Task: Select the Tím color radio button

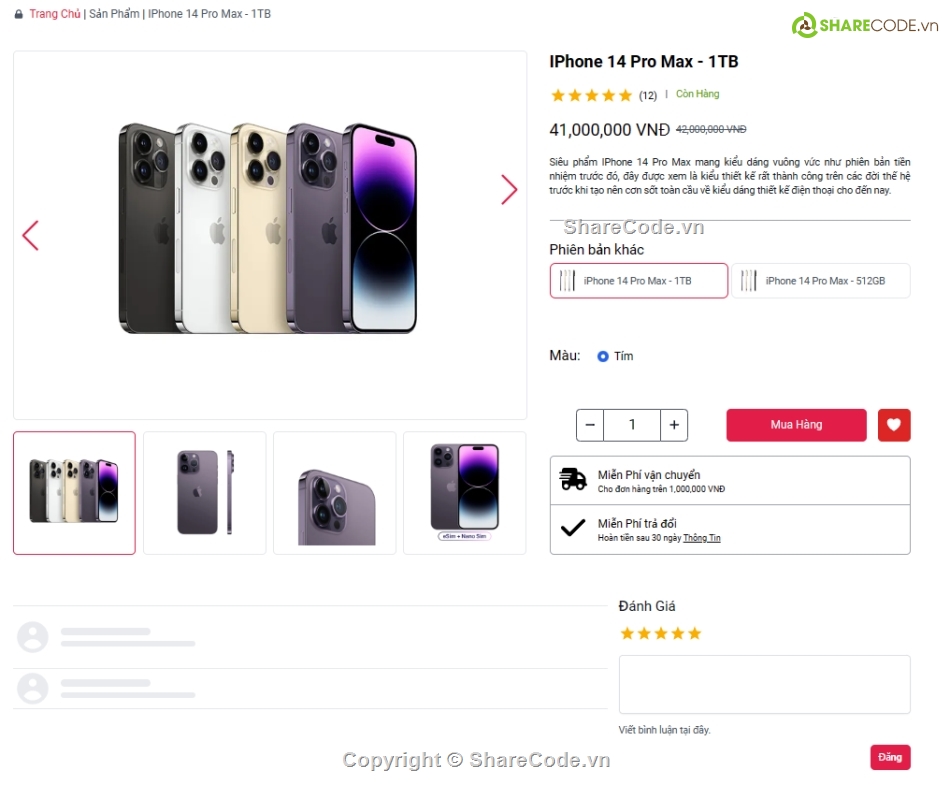Action: click(603, 356)
